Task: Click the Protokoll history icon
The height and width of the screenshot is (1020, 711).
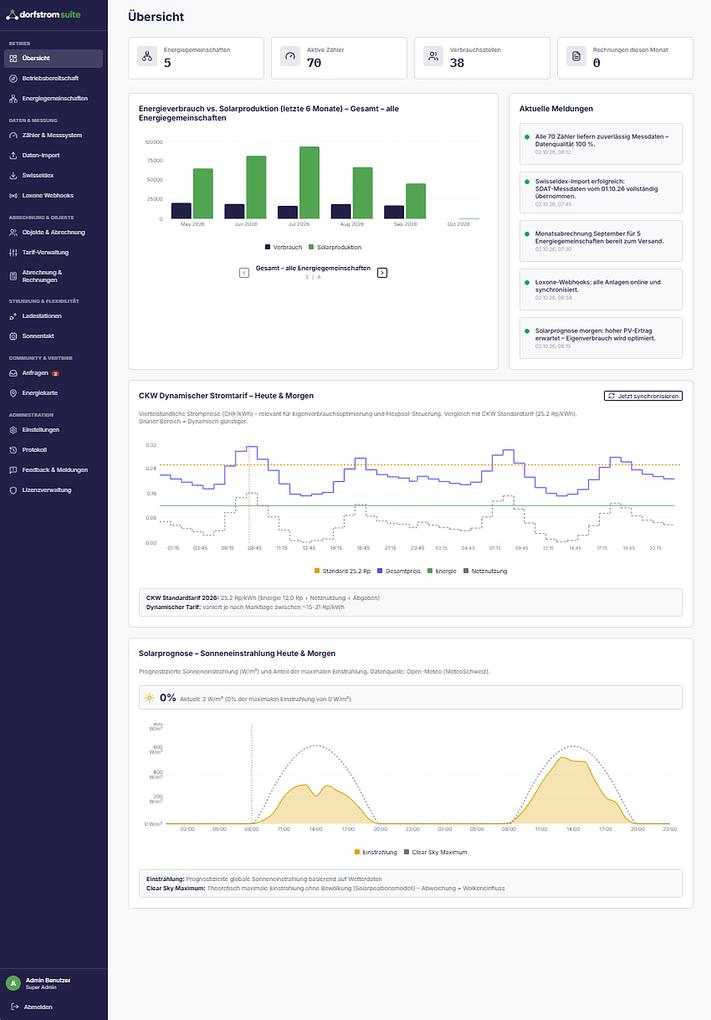Action: coord(13,450)
